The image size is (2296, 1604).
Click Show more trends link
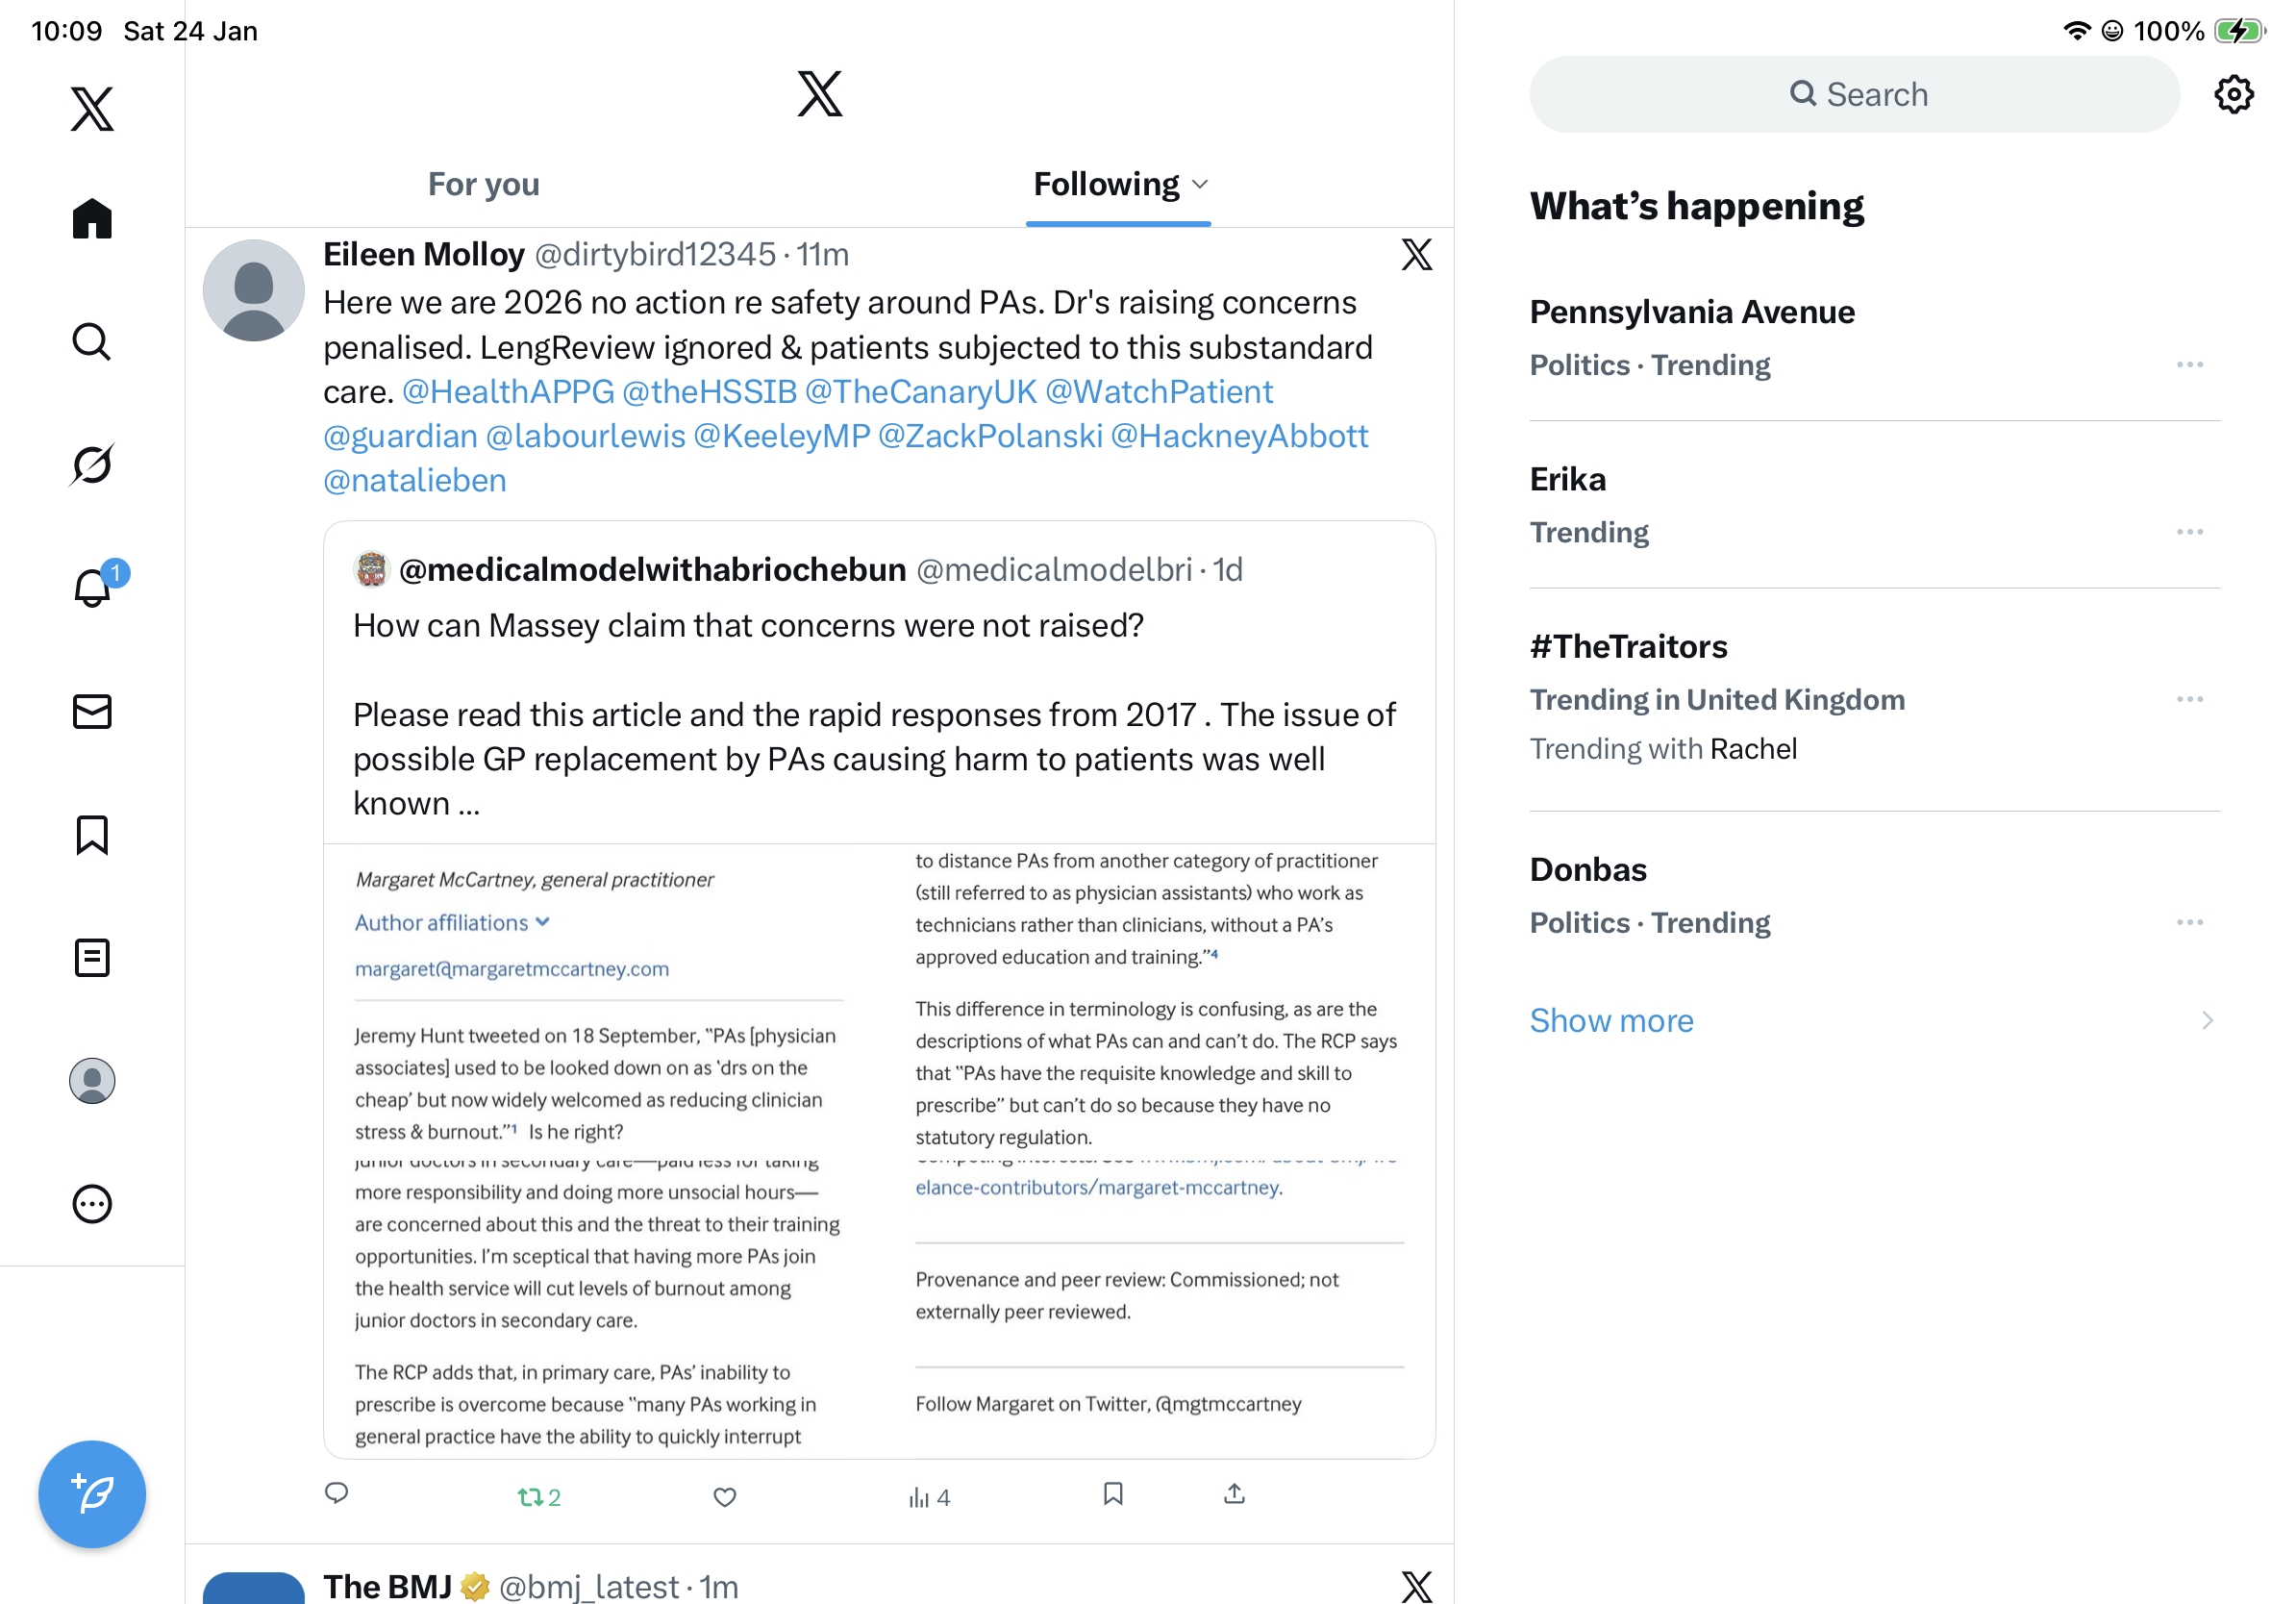coord(1611,1020)
